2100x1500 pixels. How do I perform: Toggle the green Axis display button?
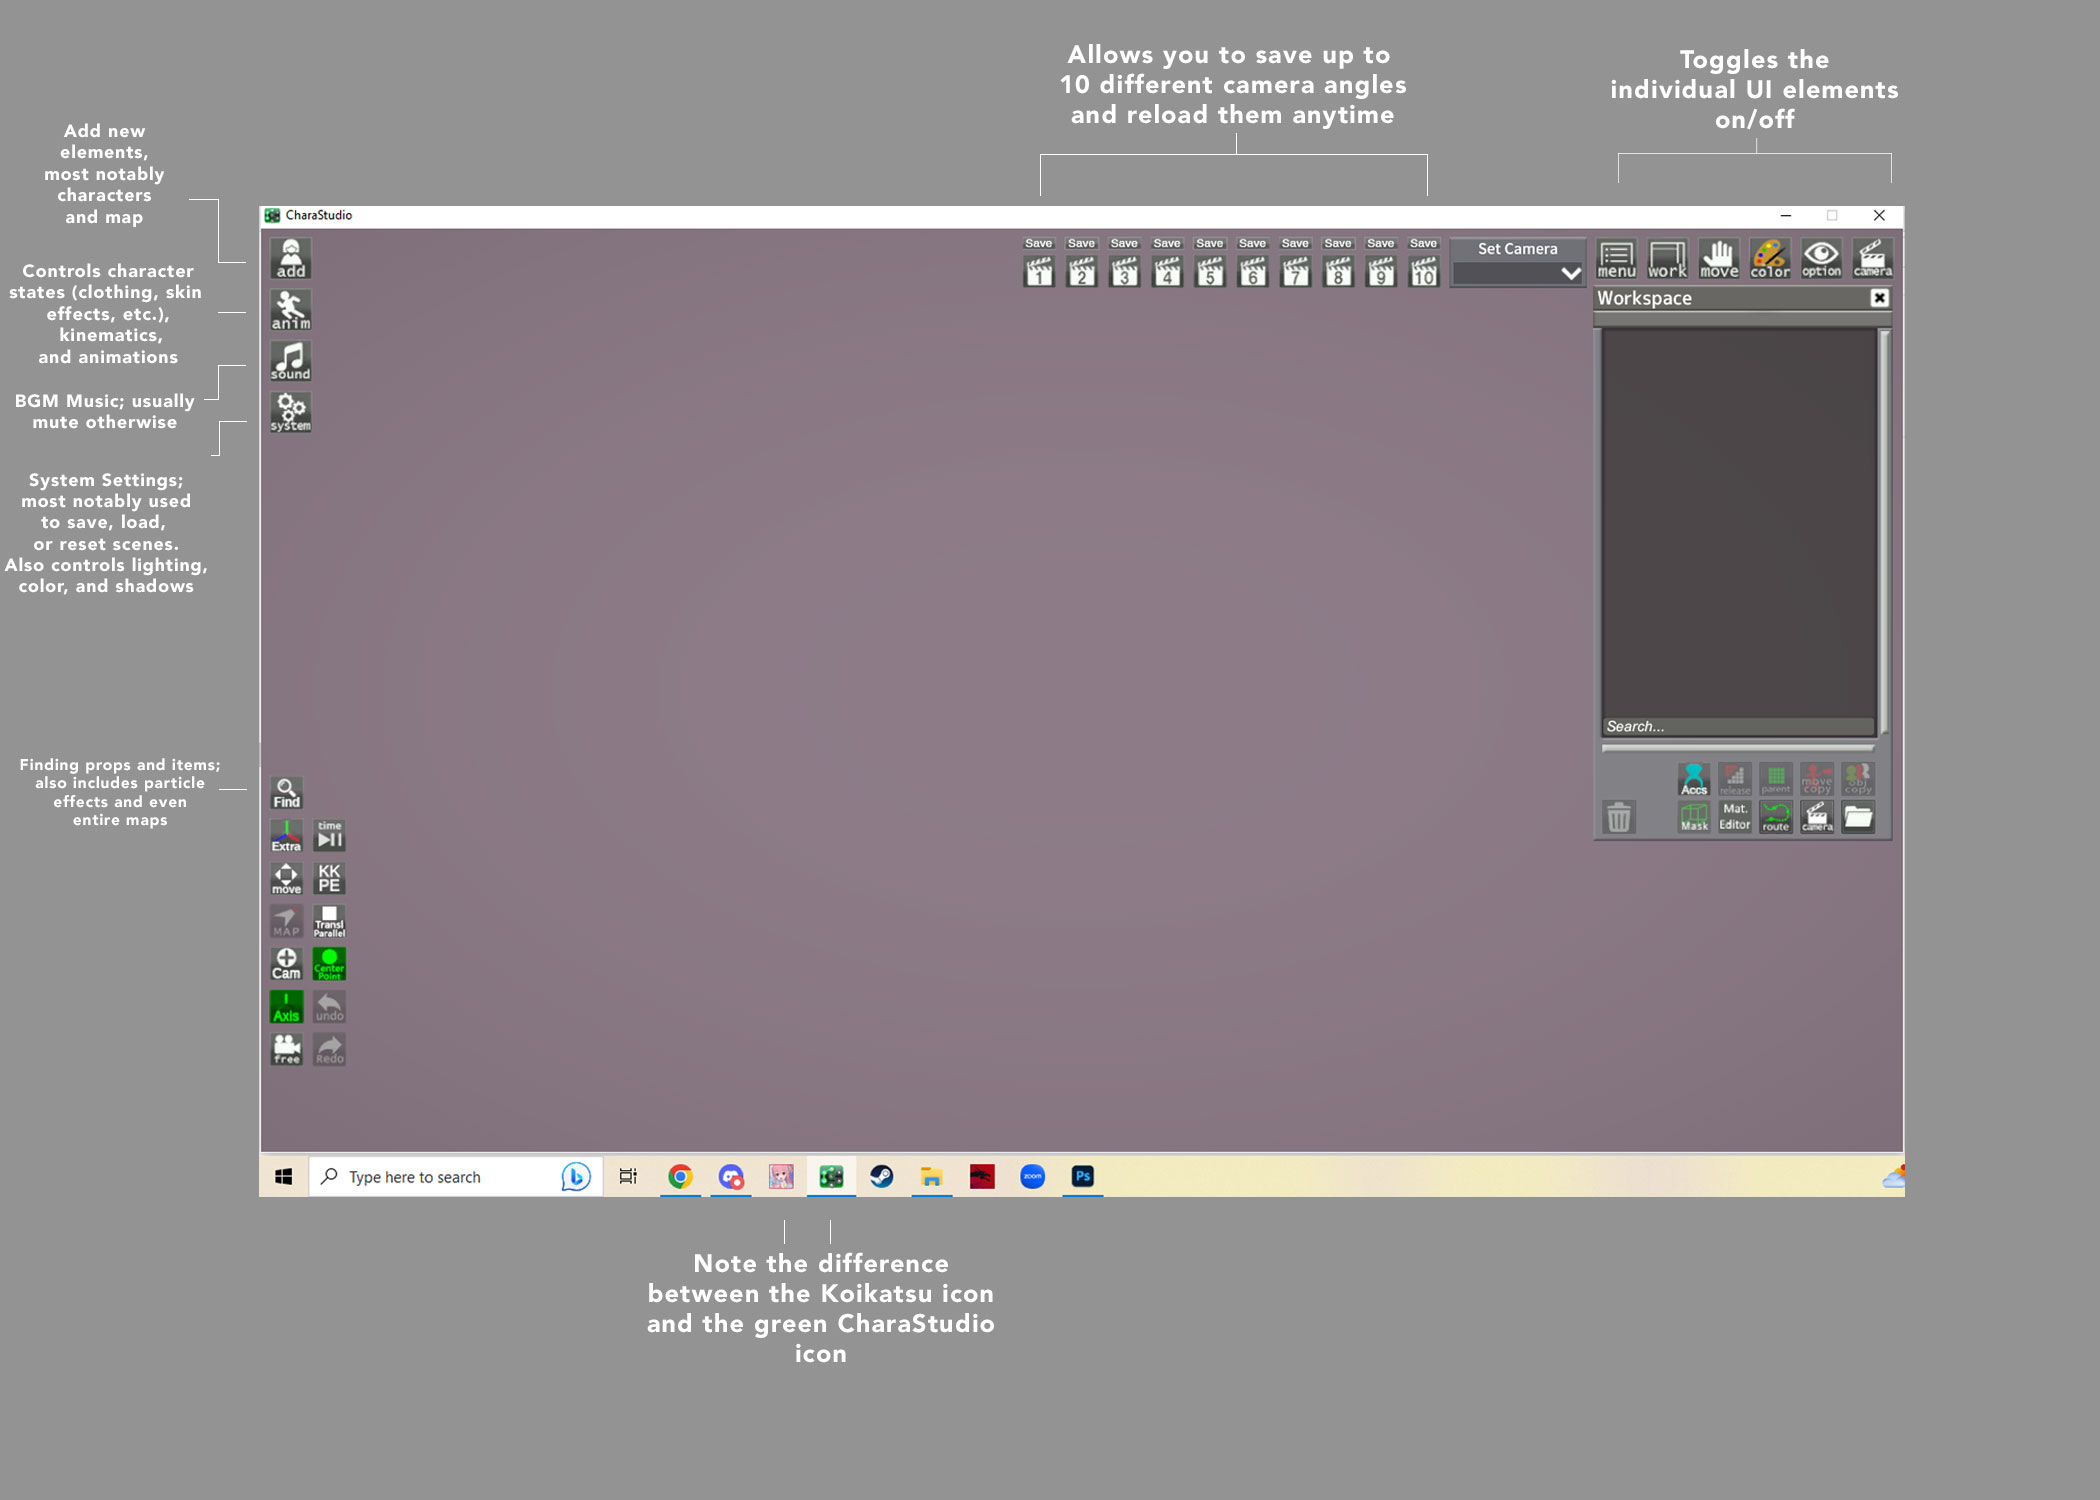tap(286, 1007)
